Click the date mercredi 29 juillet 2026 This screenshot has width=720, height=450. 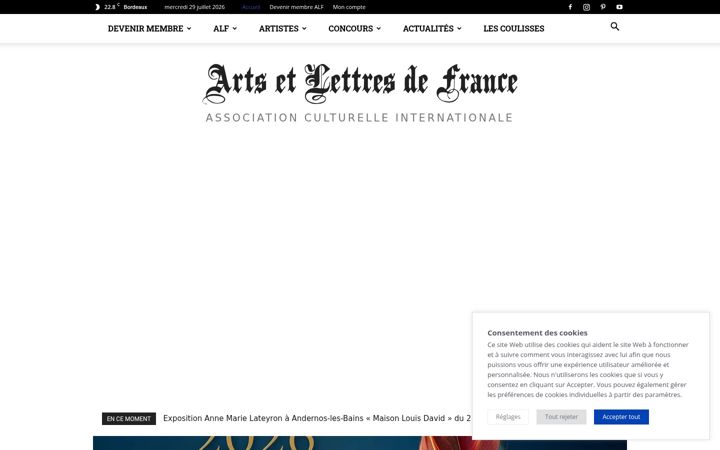[x=195, y=7]
